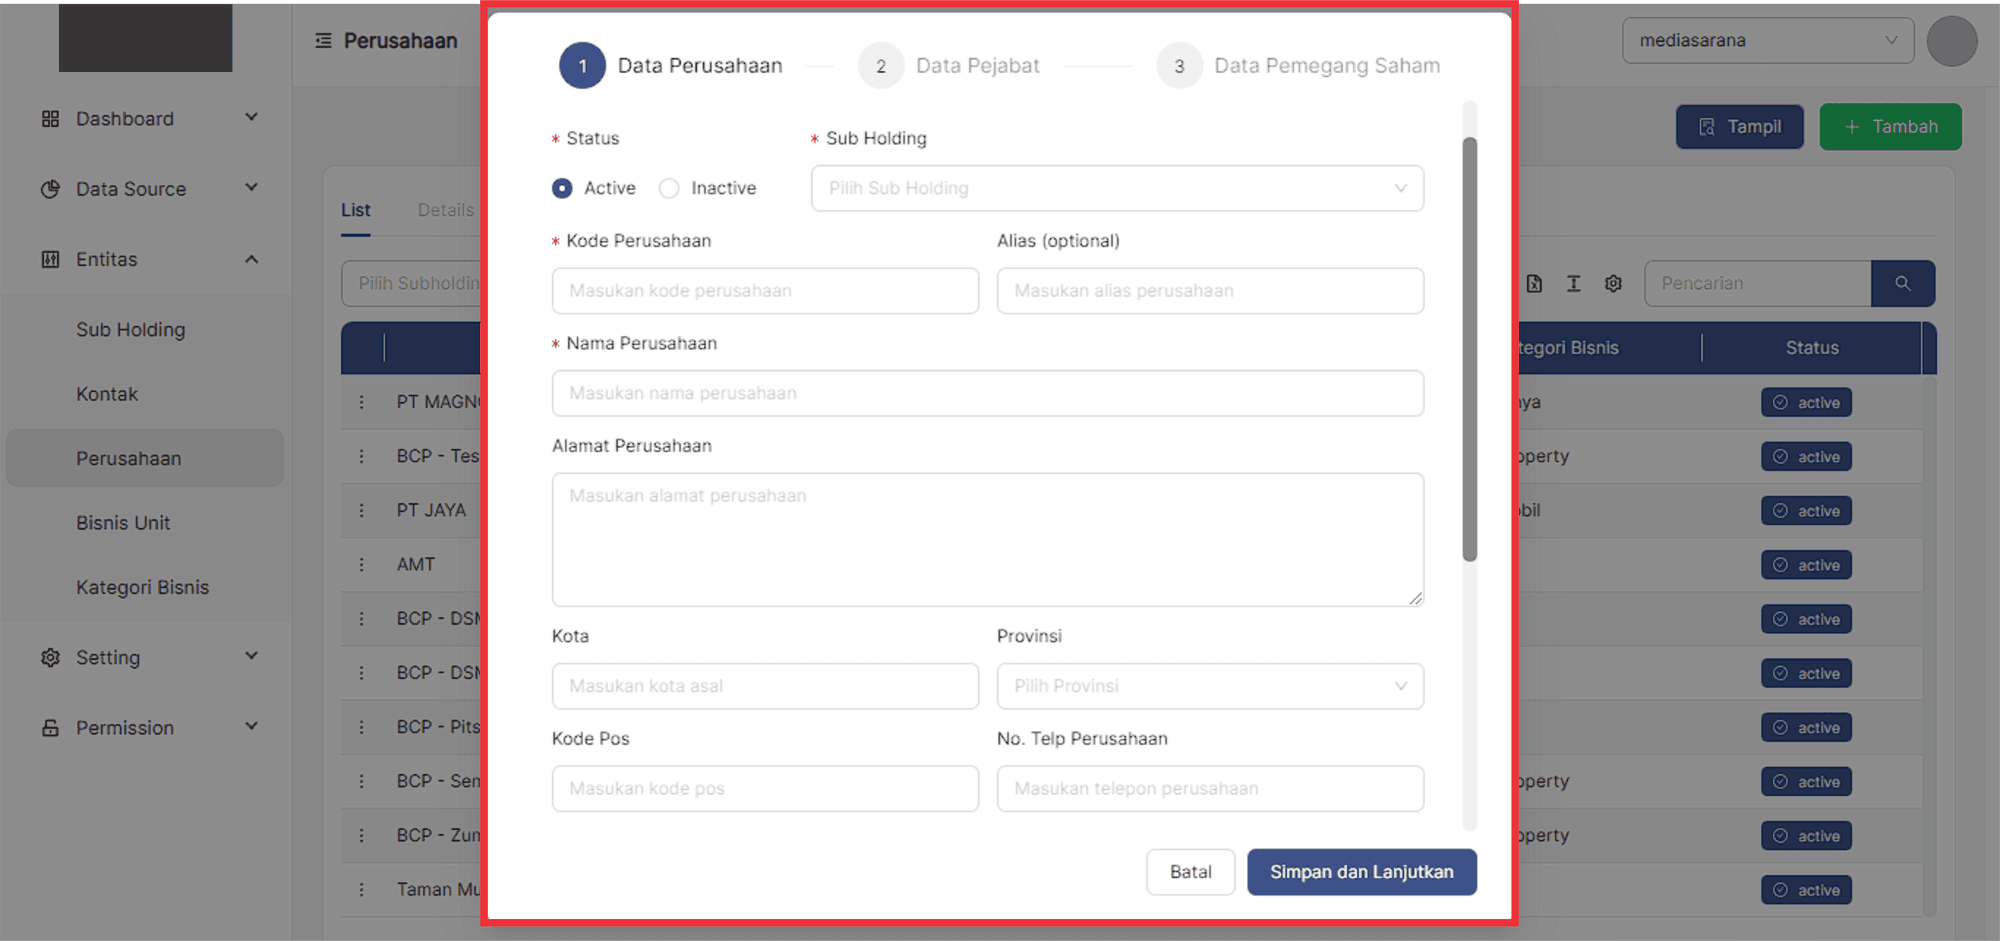Click the sidebar collapse hamburger icon
Screen dimensions: 2000x941
(323, 41)
